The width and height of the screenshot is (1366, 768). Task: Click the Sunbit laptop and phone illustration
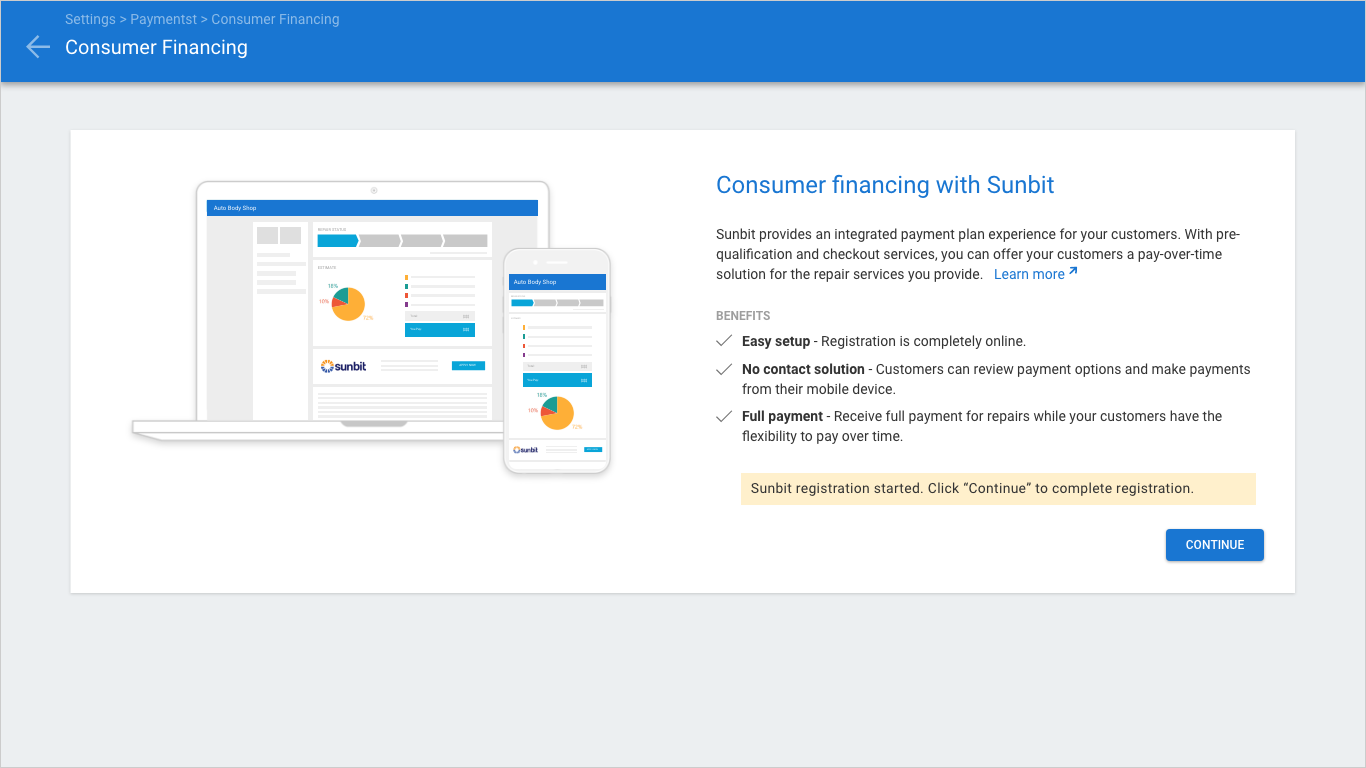click(x=372, y=327)
